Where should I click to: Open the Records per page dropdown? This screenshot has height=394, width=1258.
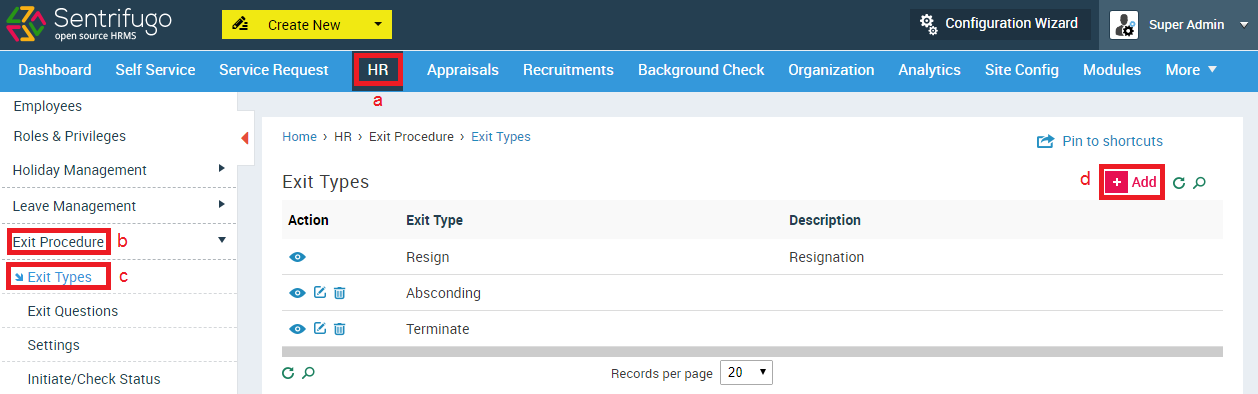[x=746, y=372]
